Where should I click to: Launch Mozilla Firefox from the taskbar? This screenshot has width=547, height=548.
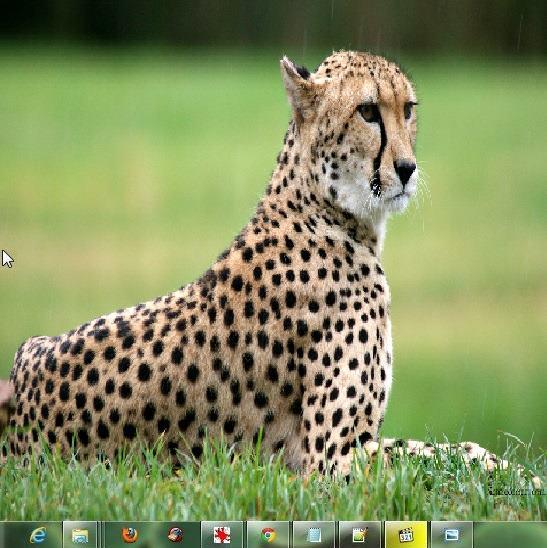pos(130,535)
